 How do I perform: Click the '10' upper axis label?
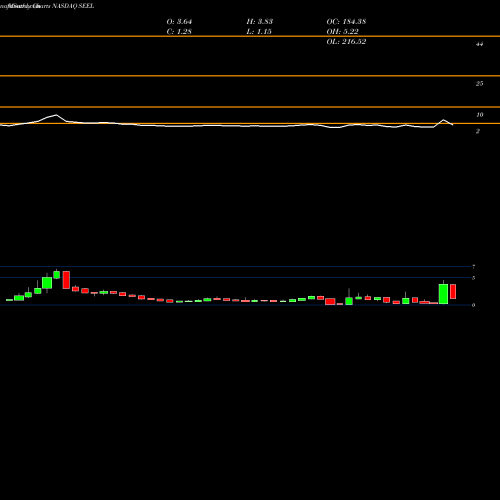coord(479,115)
